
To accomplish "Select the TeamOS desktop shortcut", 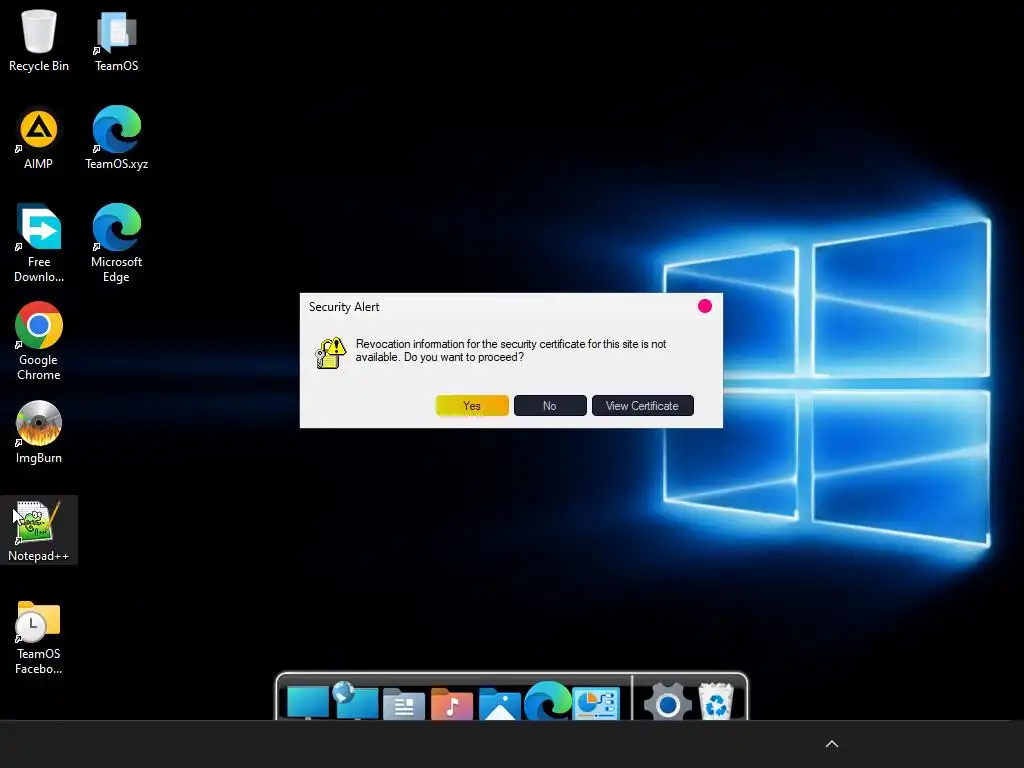I will pyautogui.click(x=116, y=40).
